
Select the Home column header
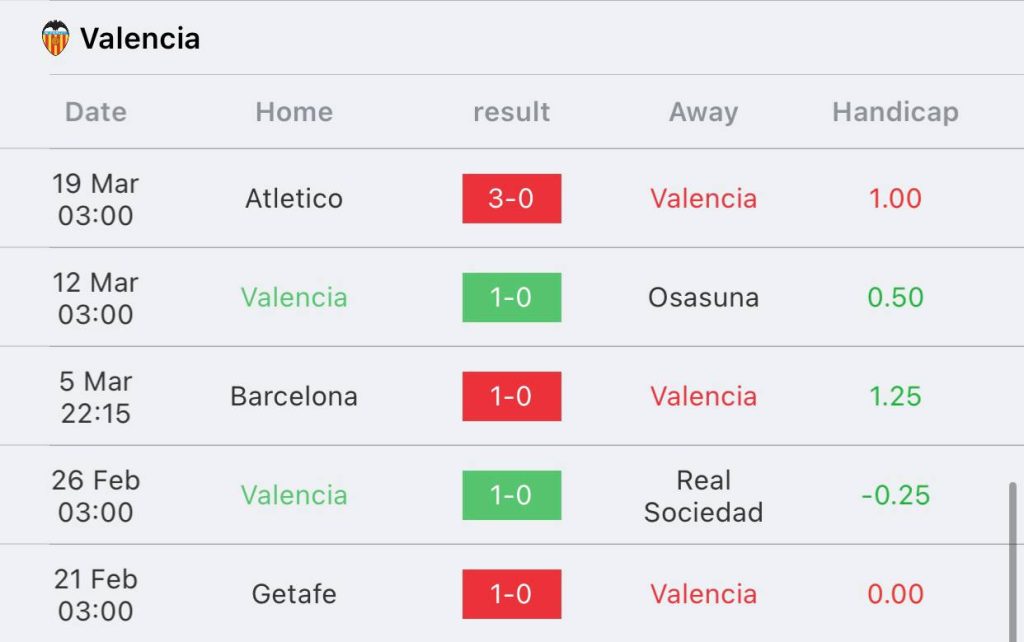294,112
